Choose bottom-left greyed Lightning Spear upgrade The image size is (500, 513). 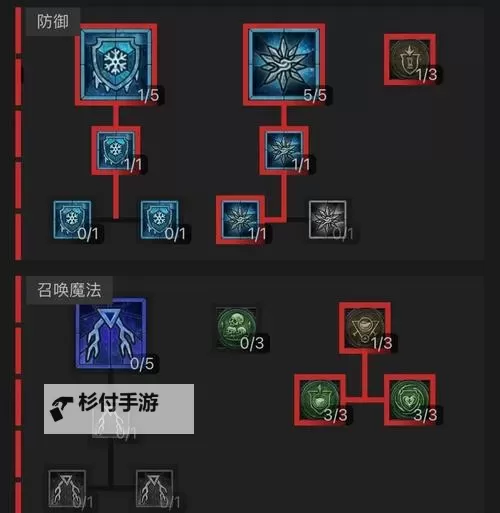tap(67, 488)
